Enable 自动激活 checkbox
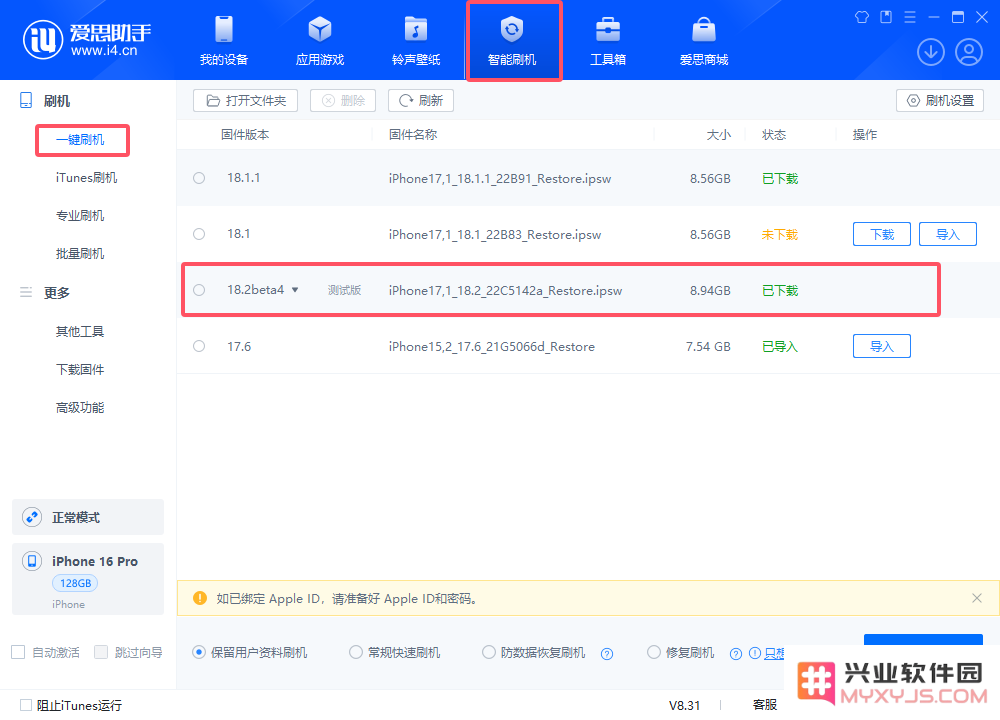 tap(18, 652)
